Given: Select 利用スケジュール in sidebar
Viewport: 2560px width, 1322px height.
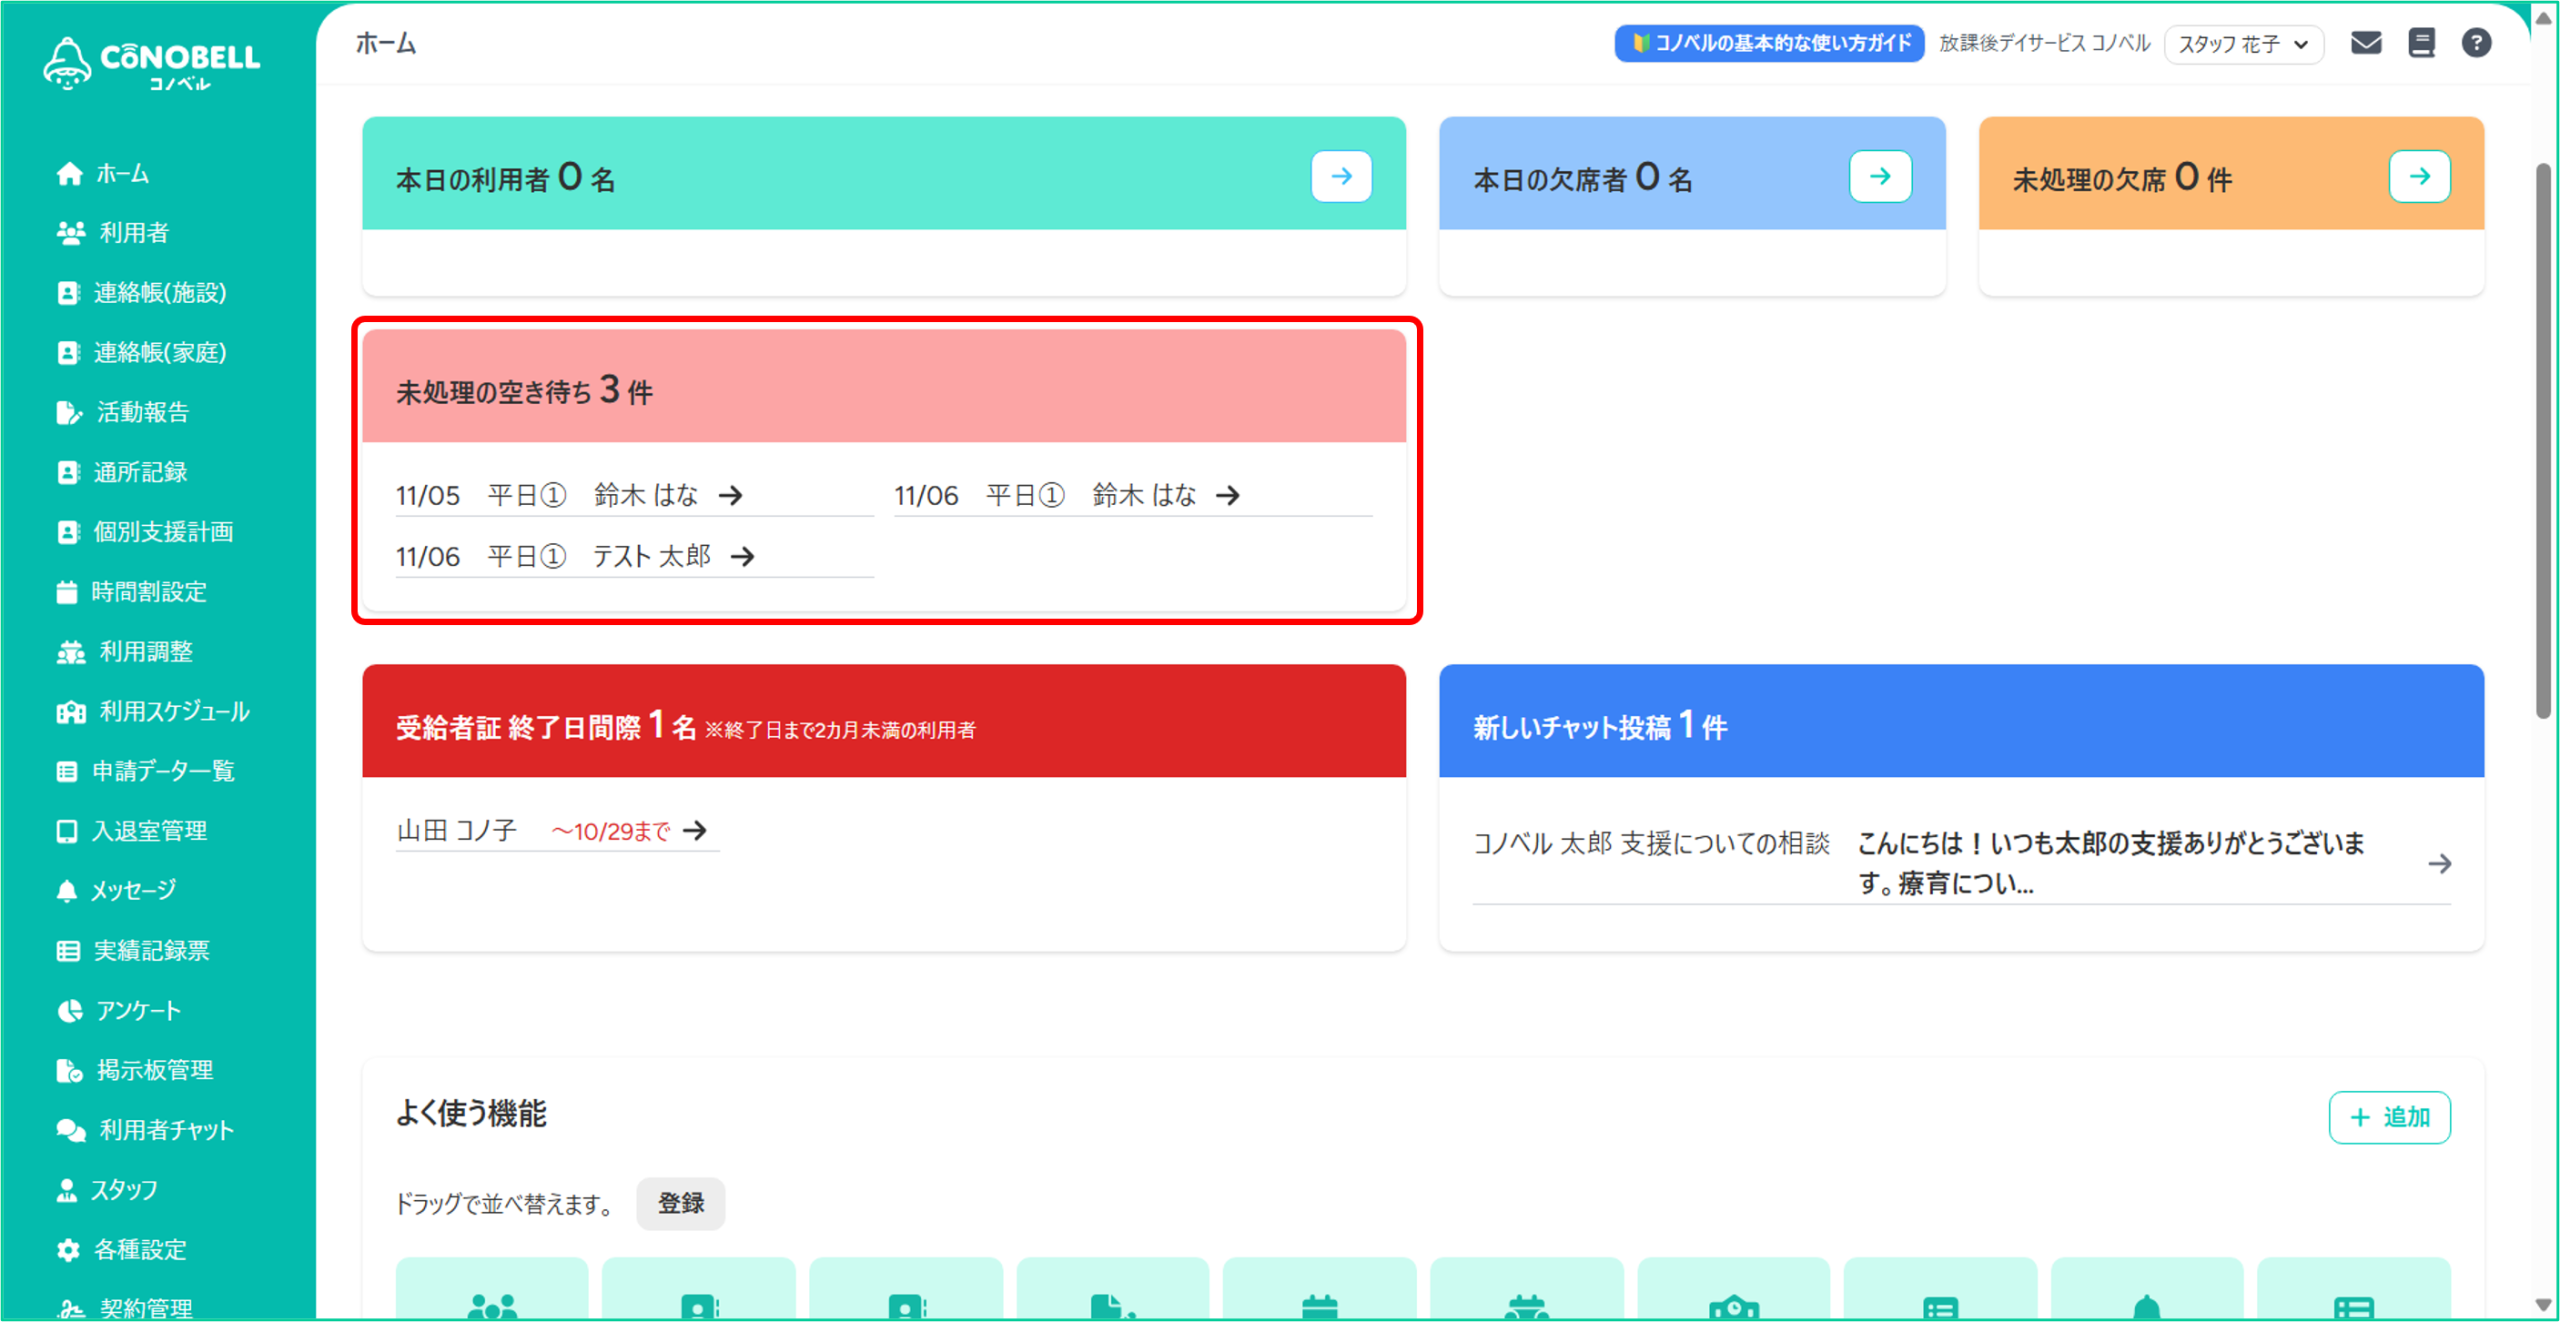Looking at the screenshot, I should (x=173, y=712).
